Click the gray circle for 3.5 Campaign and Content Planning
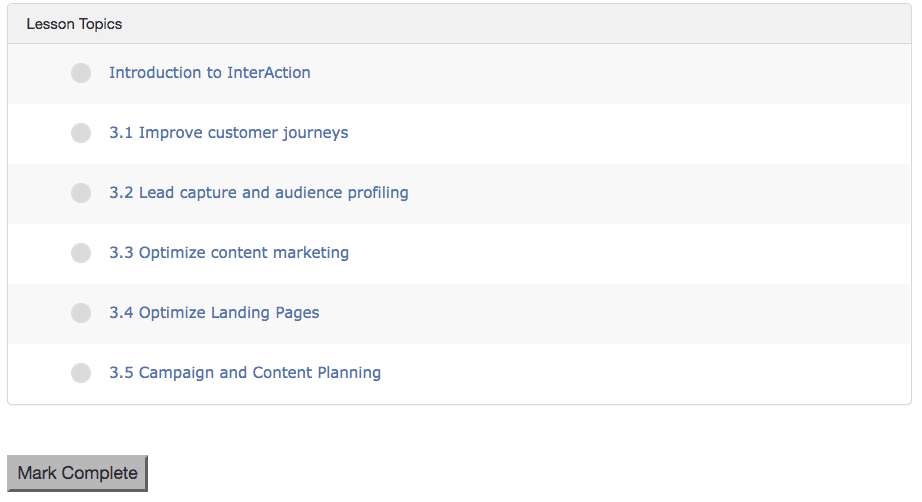The image size is (922, 502). click(x=81, y=373)
